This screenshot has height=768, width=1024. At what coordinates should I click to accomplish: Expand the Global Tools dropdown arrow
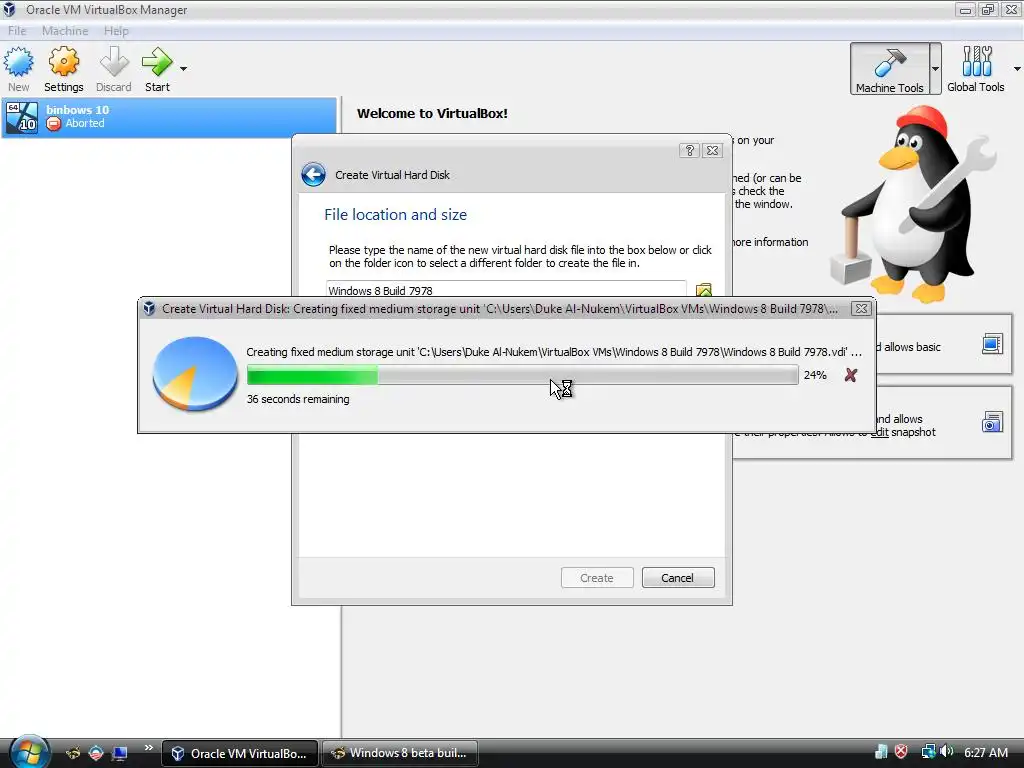coord(1017,69)
